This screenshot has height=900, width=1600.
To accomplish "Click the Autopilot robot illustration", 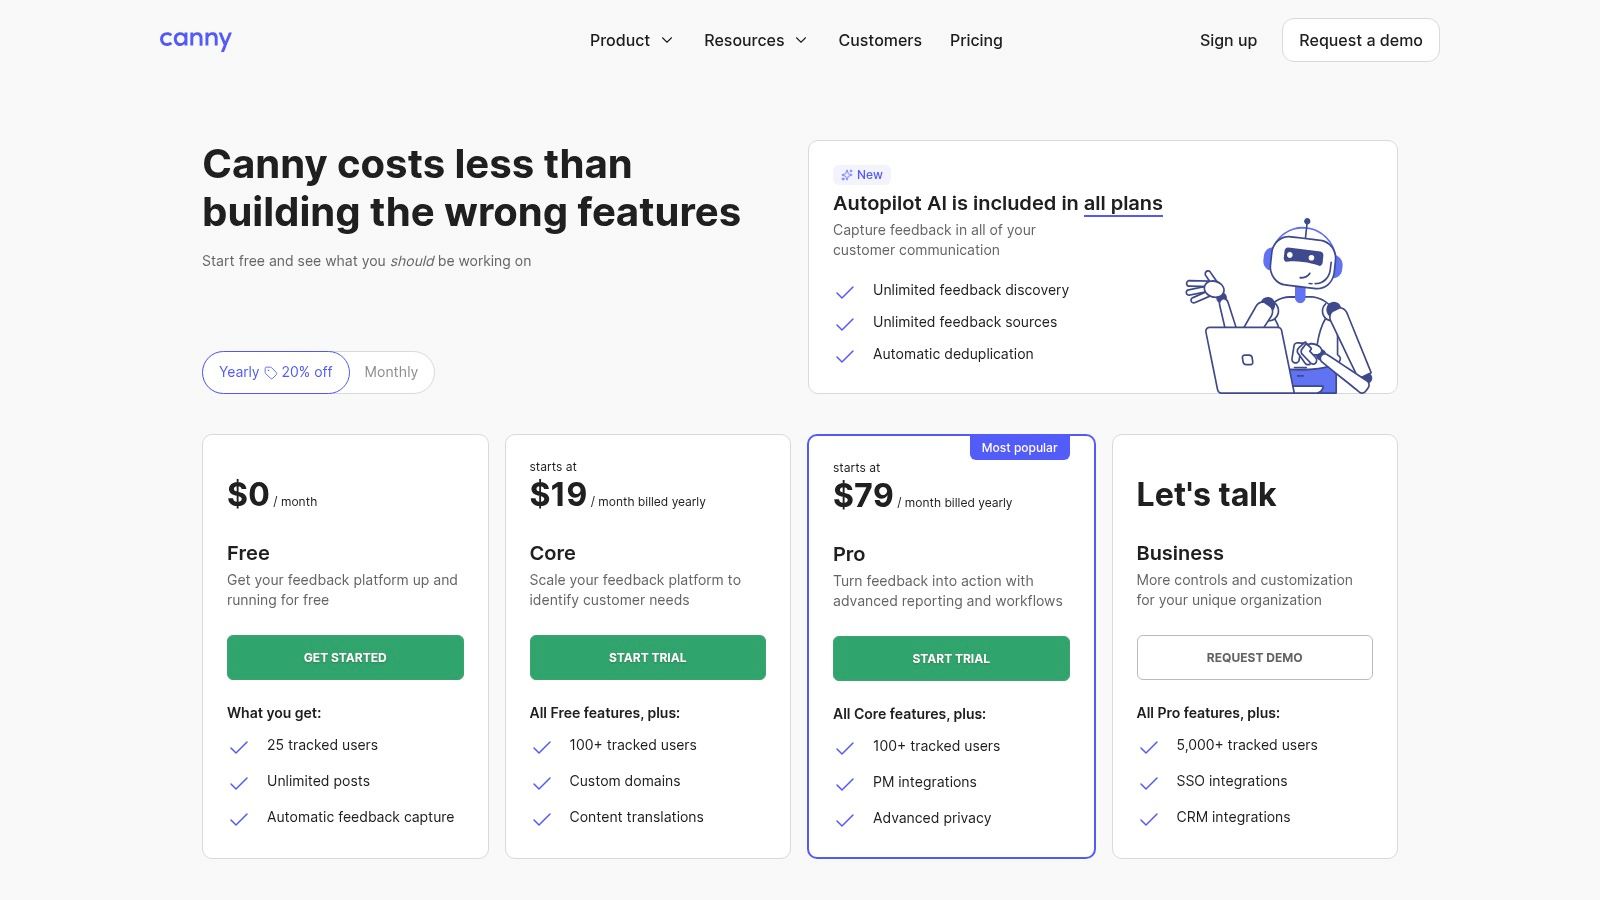I will [x=1280, y=307].
